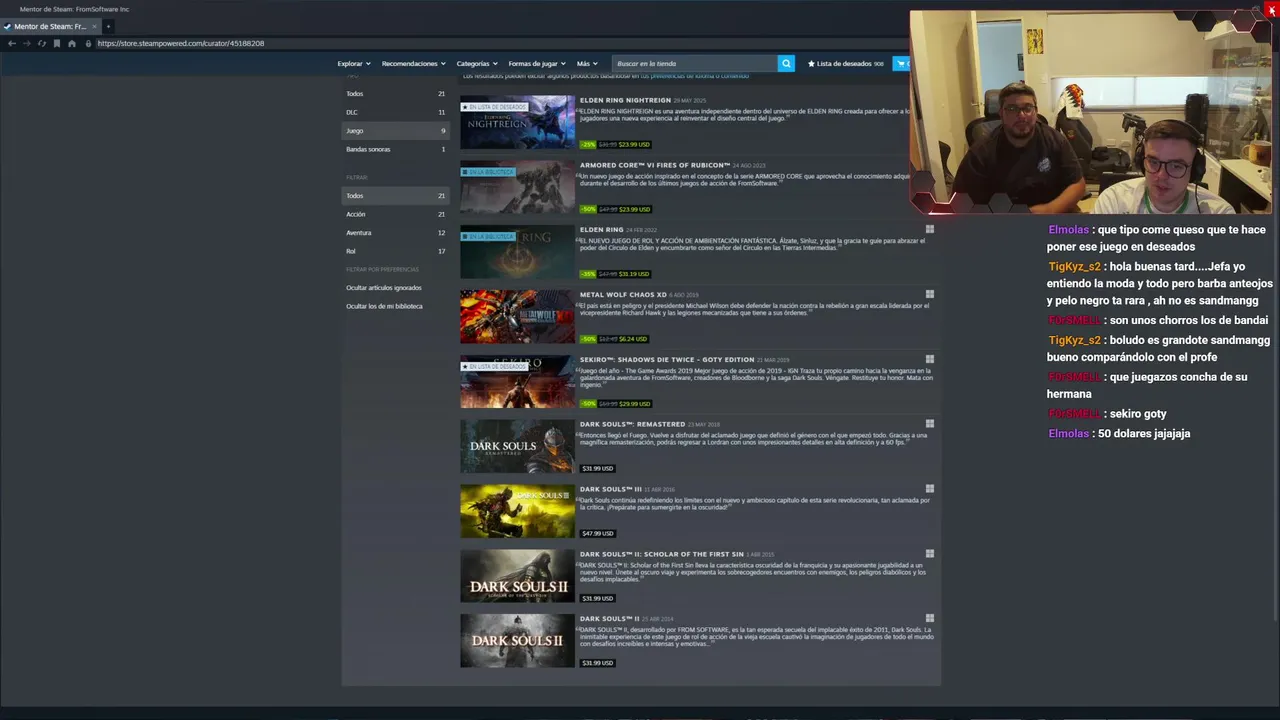Screen dimensions: 1280x720
Task: Click the browser forward arrow
Action: 27,43
